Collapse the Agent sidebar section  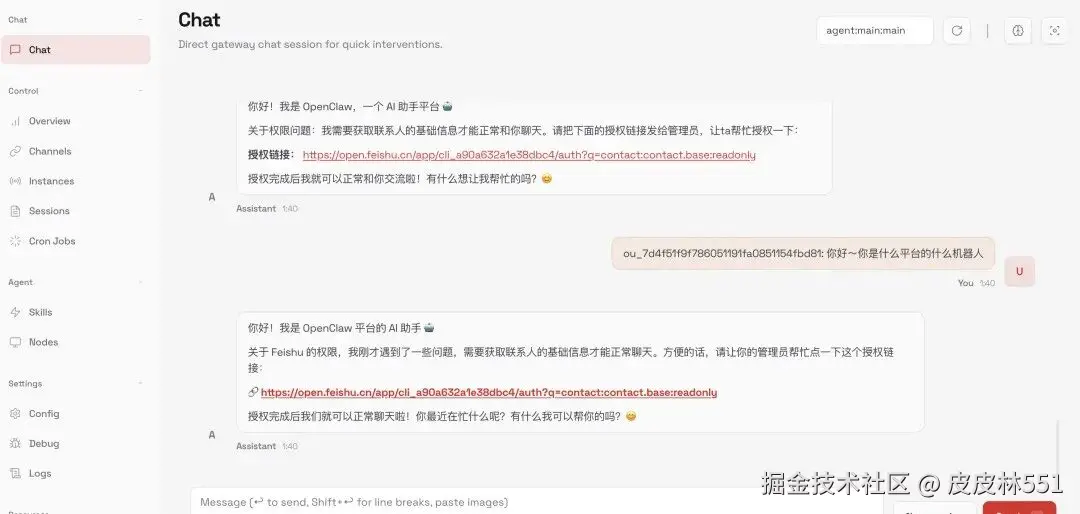(x=141, y=282)
